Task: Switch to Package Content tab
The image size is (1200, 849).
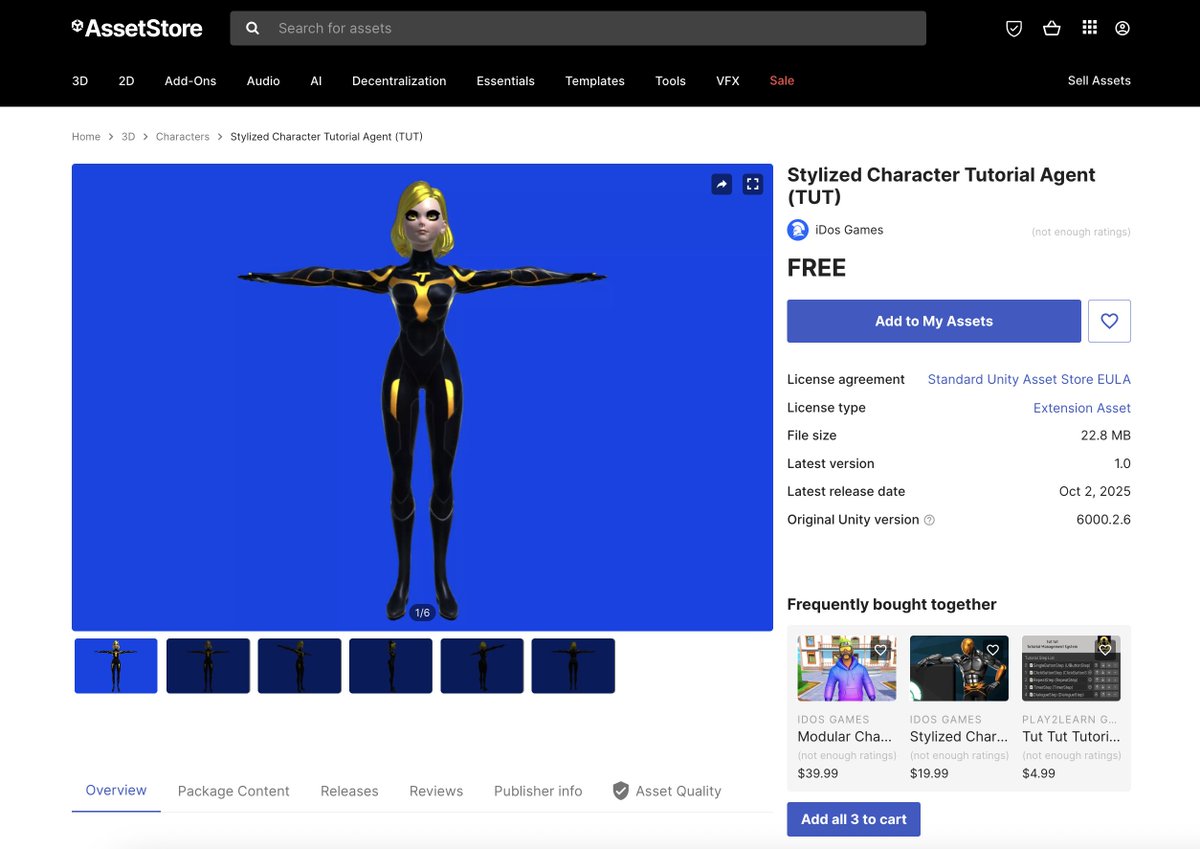Action: click(233, 791)
